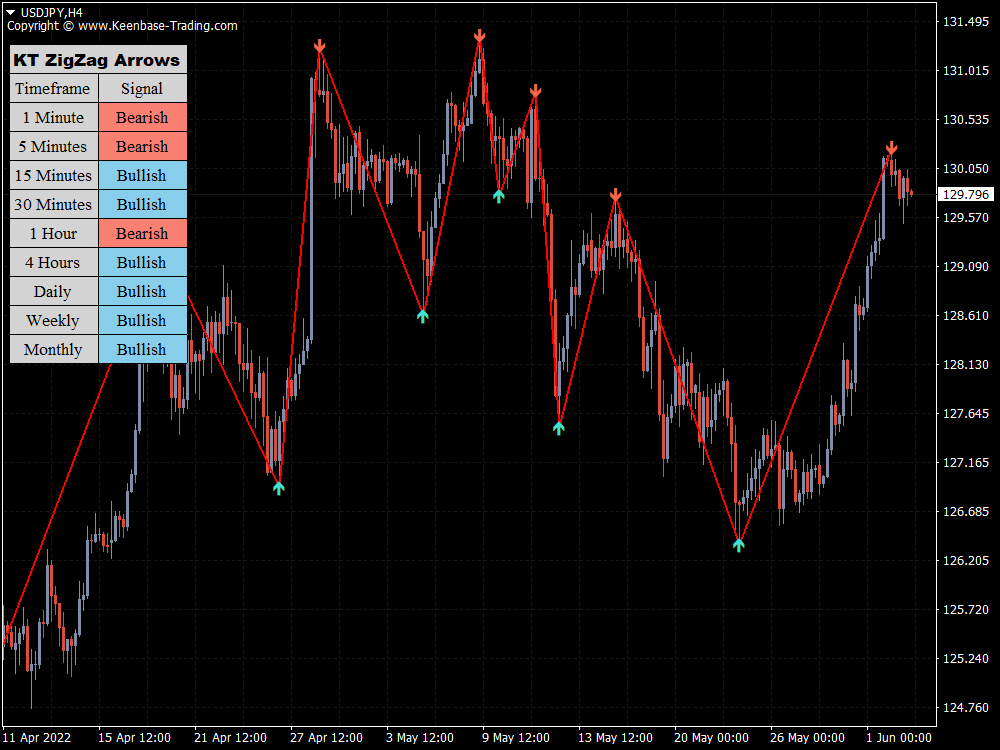Click the 3 May 12:00 time label
This screenshot has height=750, width=1000.
point(420,738)
